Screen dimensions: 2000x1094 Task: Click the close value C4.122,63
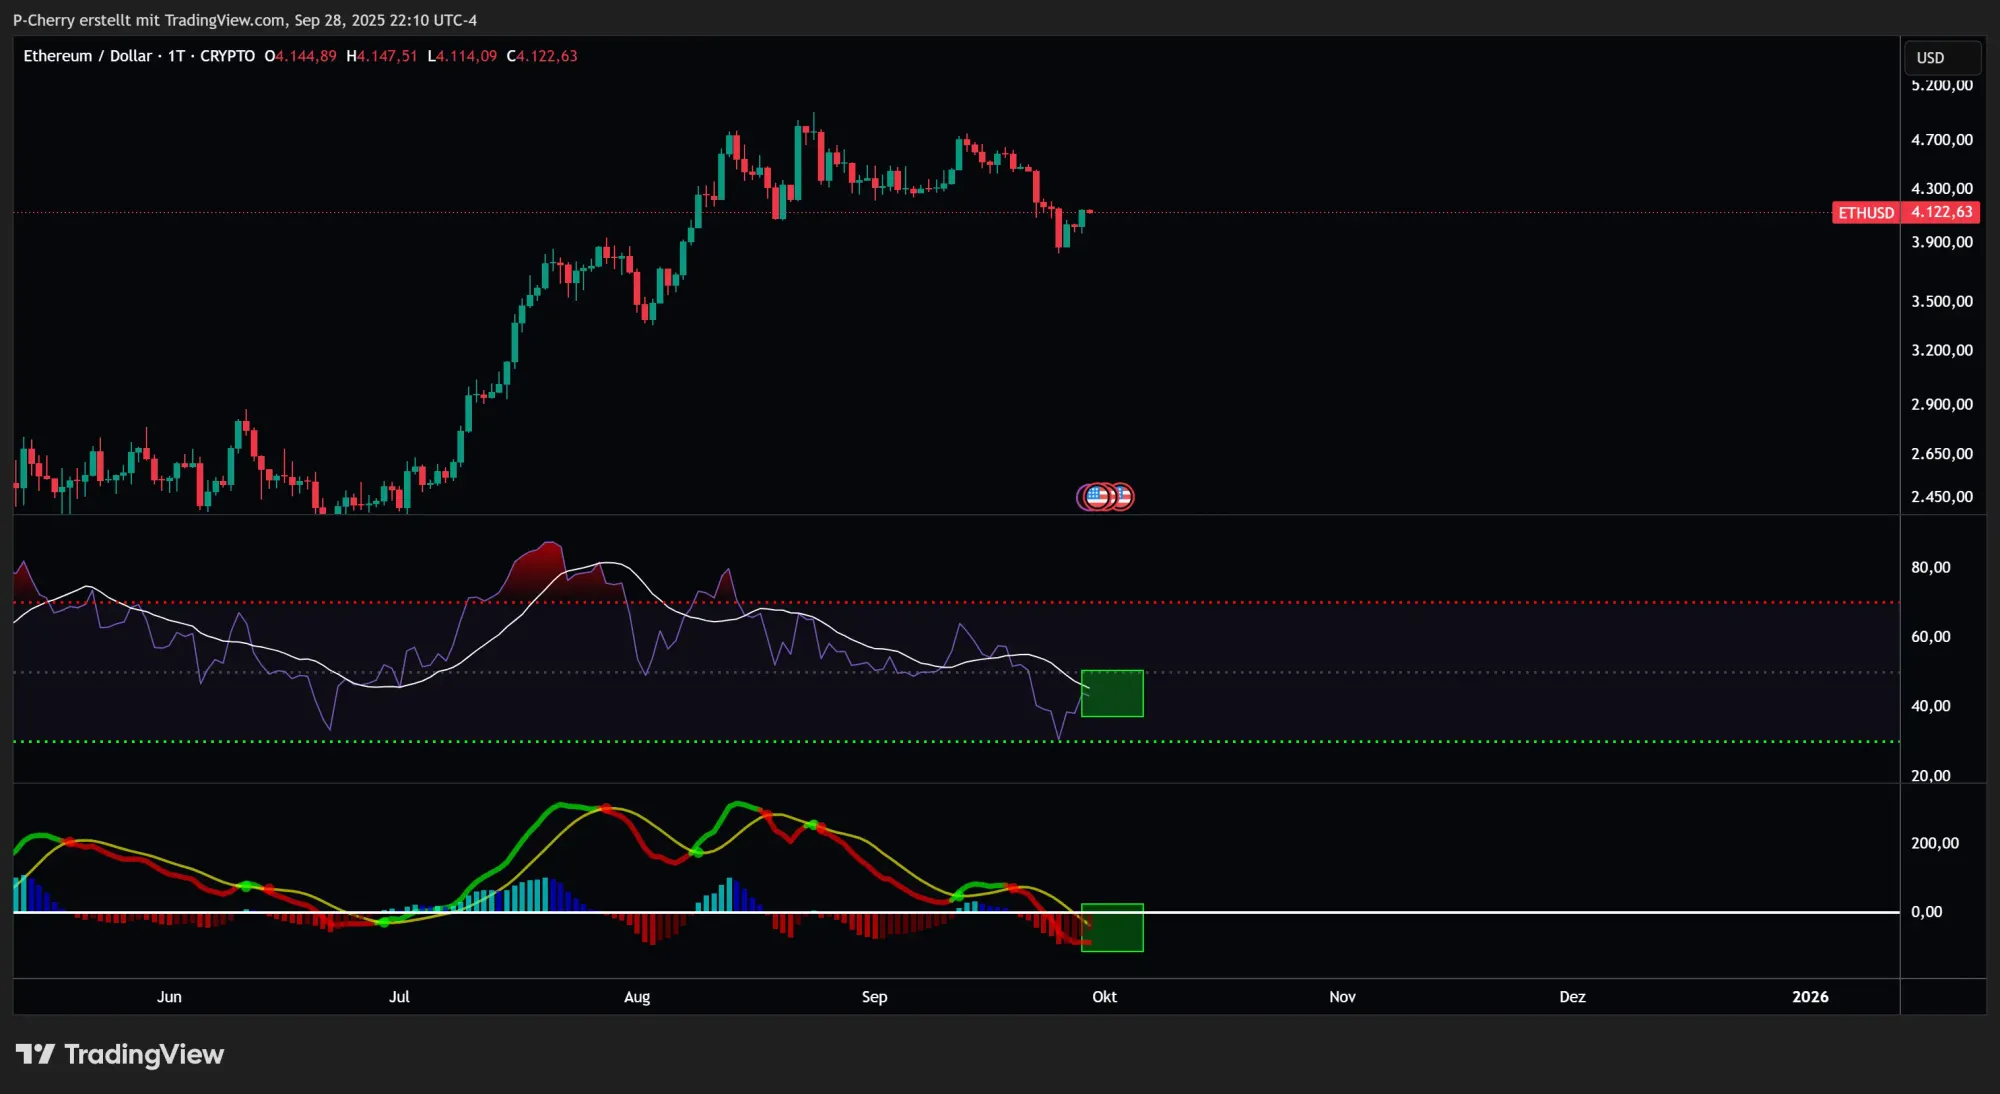click(542, 56)
